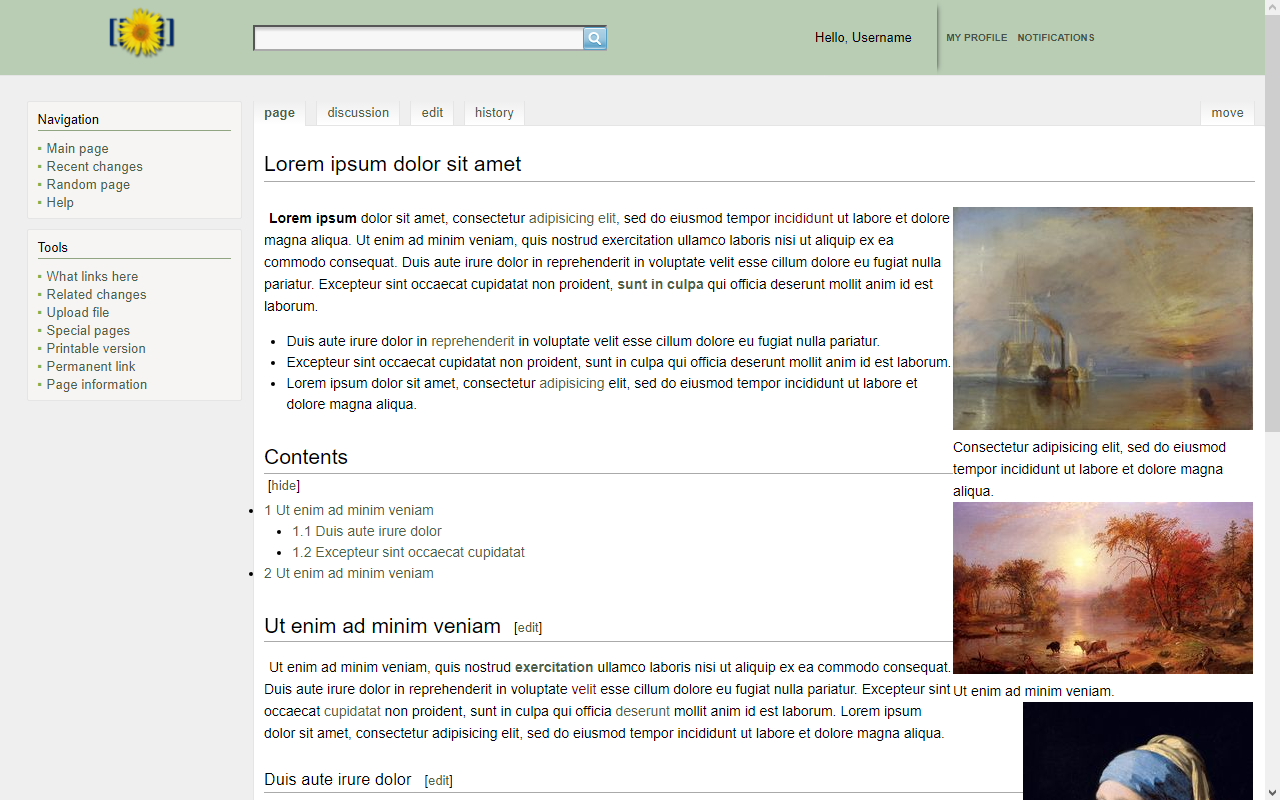The width and height of the screenshot is (1280, 800).
Task: Click Upload file in Tools
Action: coord(78,313)
